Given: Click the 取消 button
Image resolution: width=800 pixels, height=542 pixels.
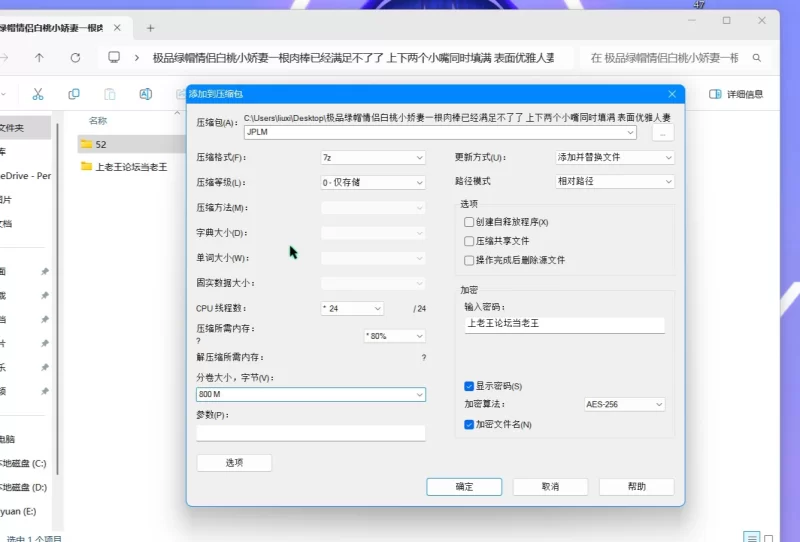Looking at the screenshot, I should (550, 486).
